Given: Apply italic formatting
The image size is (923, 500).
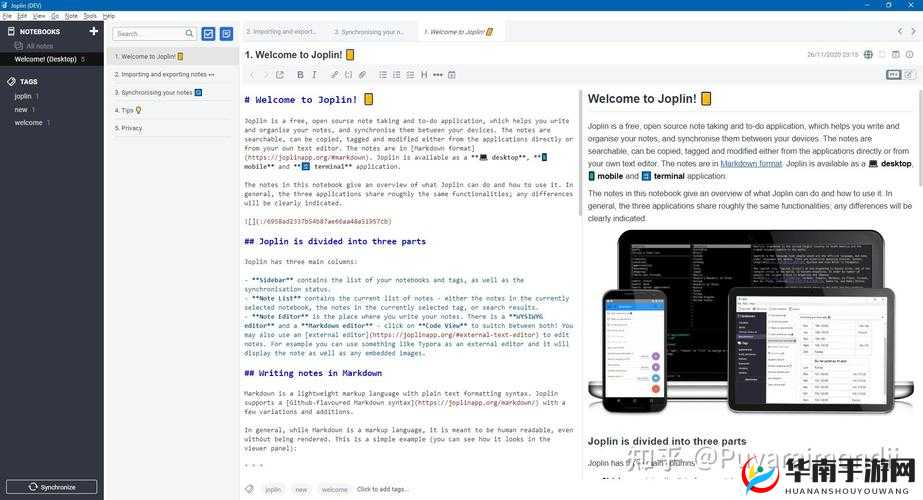Looking at the screenshot, I should (x=314, y=75).
